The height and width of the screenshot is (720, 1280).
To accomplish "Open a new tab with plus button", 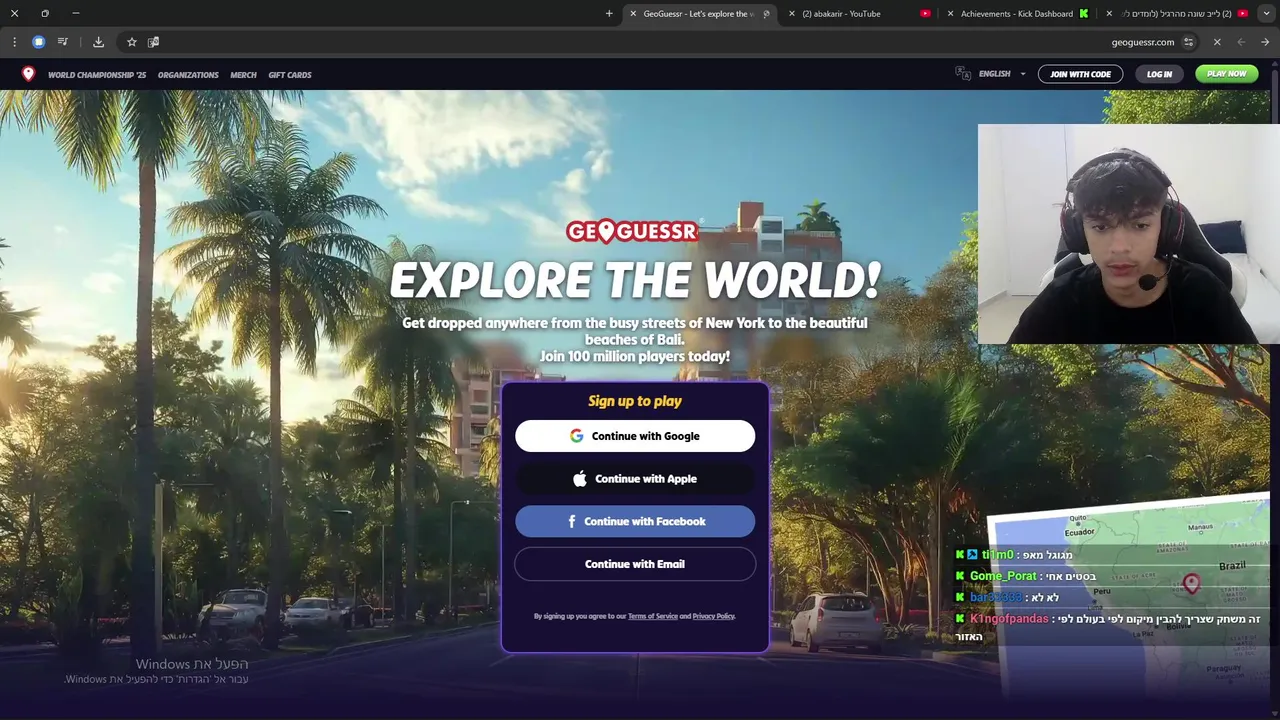I will tap(609, 14).
